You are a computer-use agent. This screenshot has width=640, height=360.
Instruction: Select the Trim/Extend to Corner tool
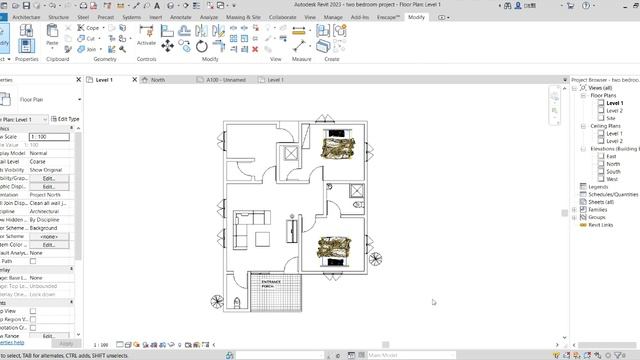click(219, 46)
